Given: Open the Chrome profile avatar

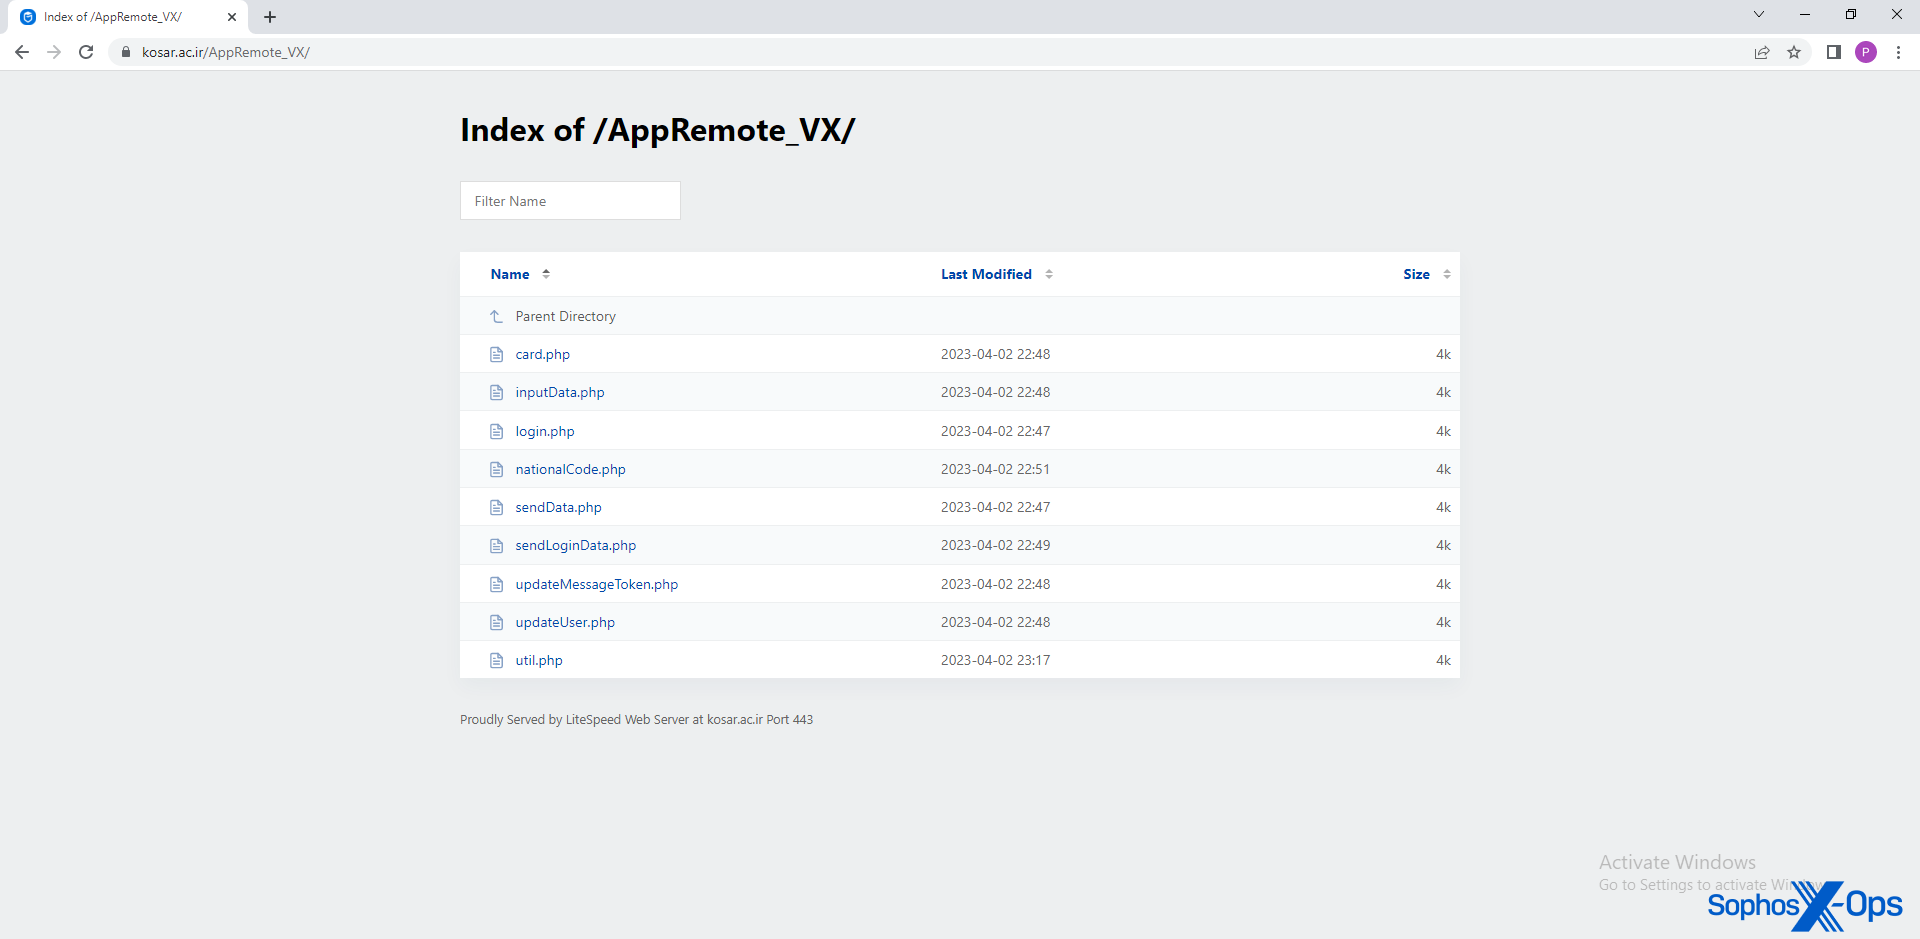Looking at the screenshot, I should pos(1865,52).
